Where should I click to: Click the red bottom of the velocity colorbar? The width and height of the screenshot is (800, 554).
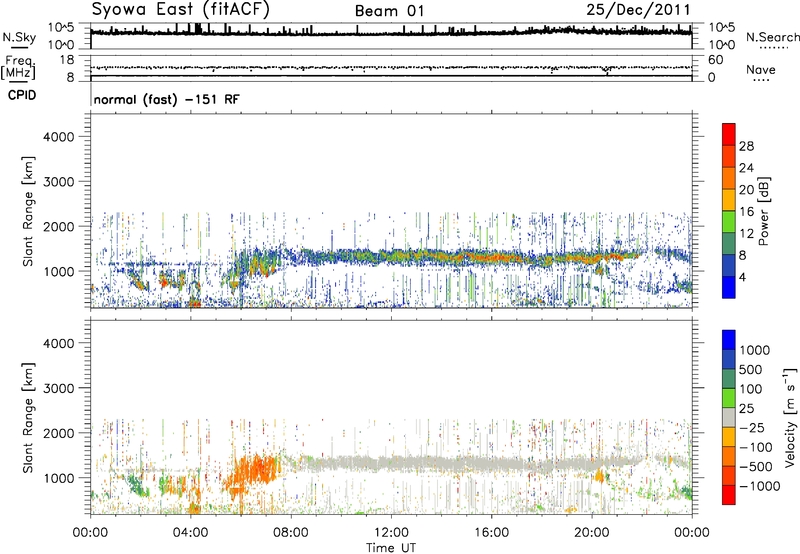pos(729,495)
